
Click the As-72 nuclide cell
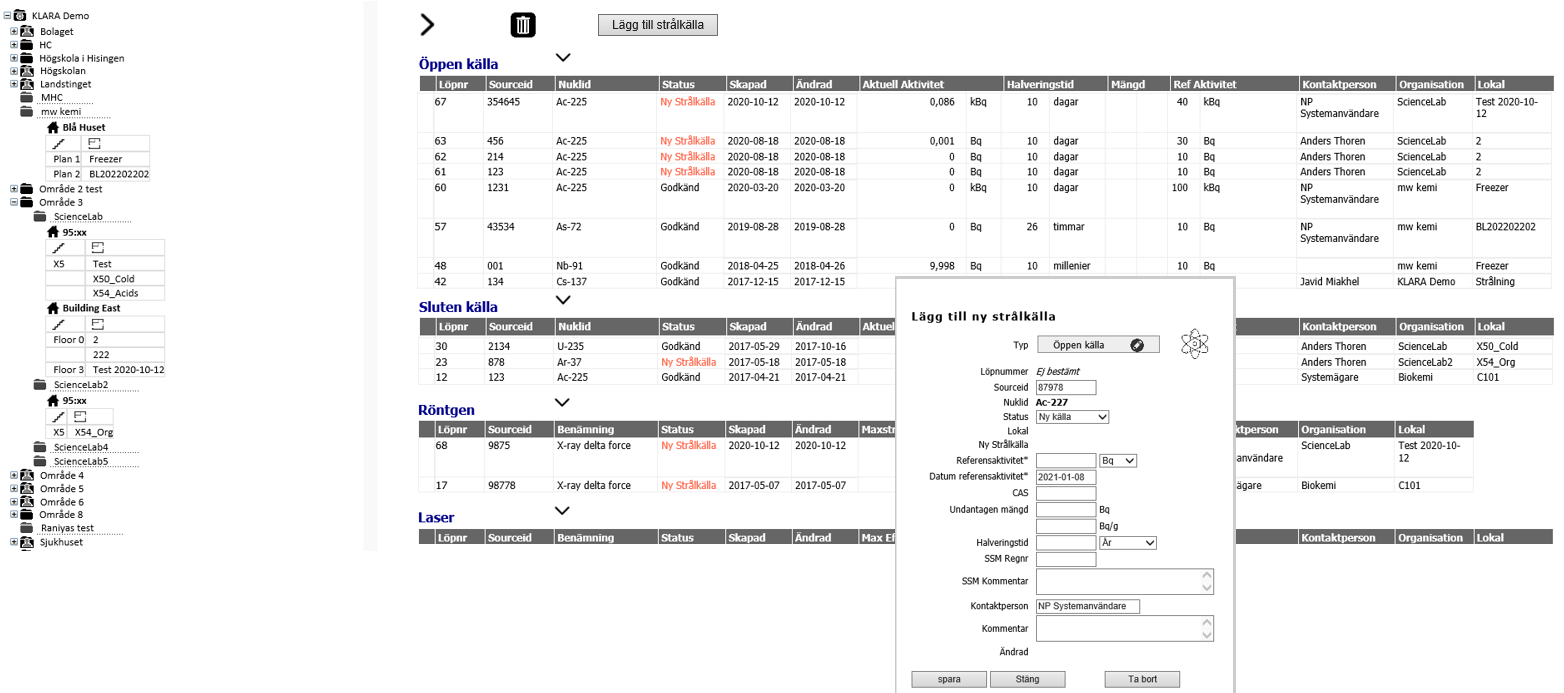(x=571, y=227)
